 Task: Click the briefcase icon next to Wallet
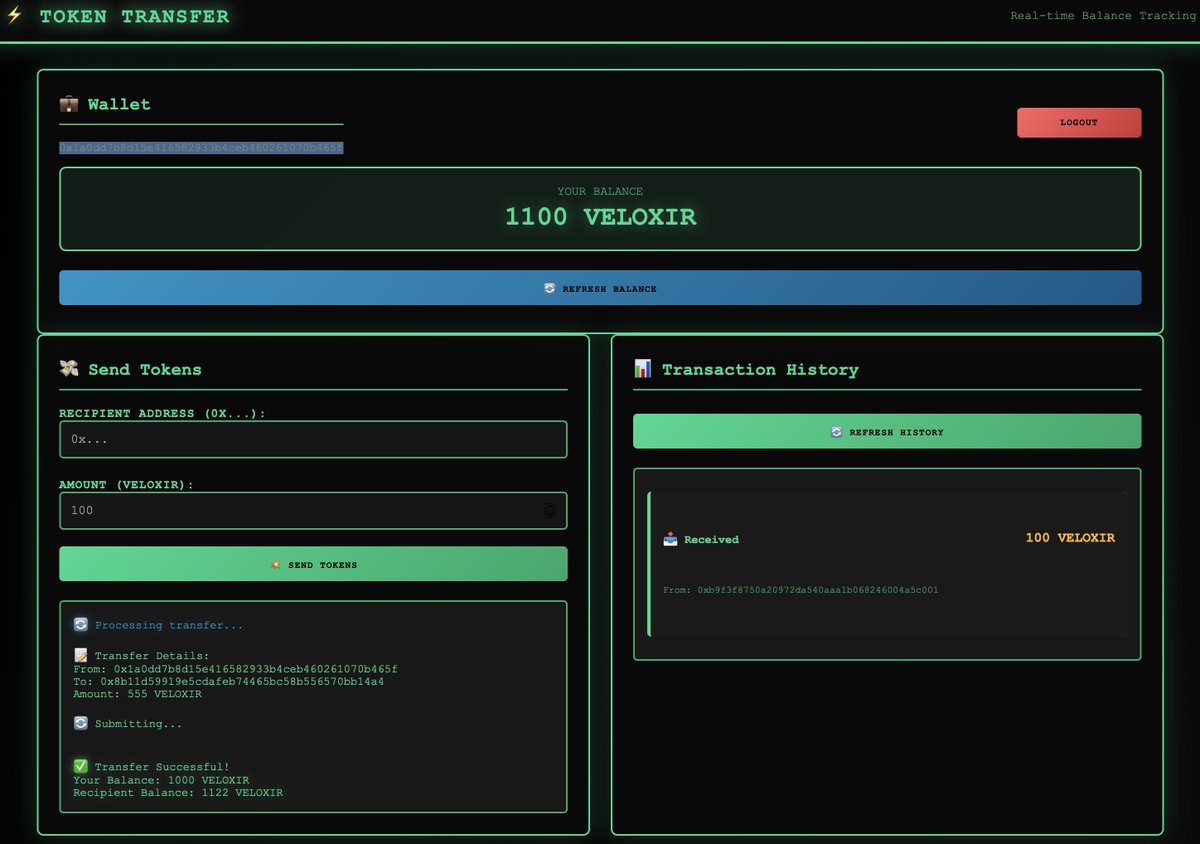click(69, 104)
